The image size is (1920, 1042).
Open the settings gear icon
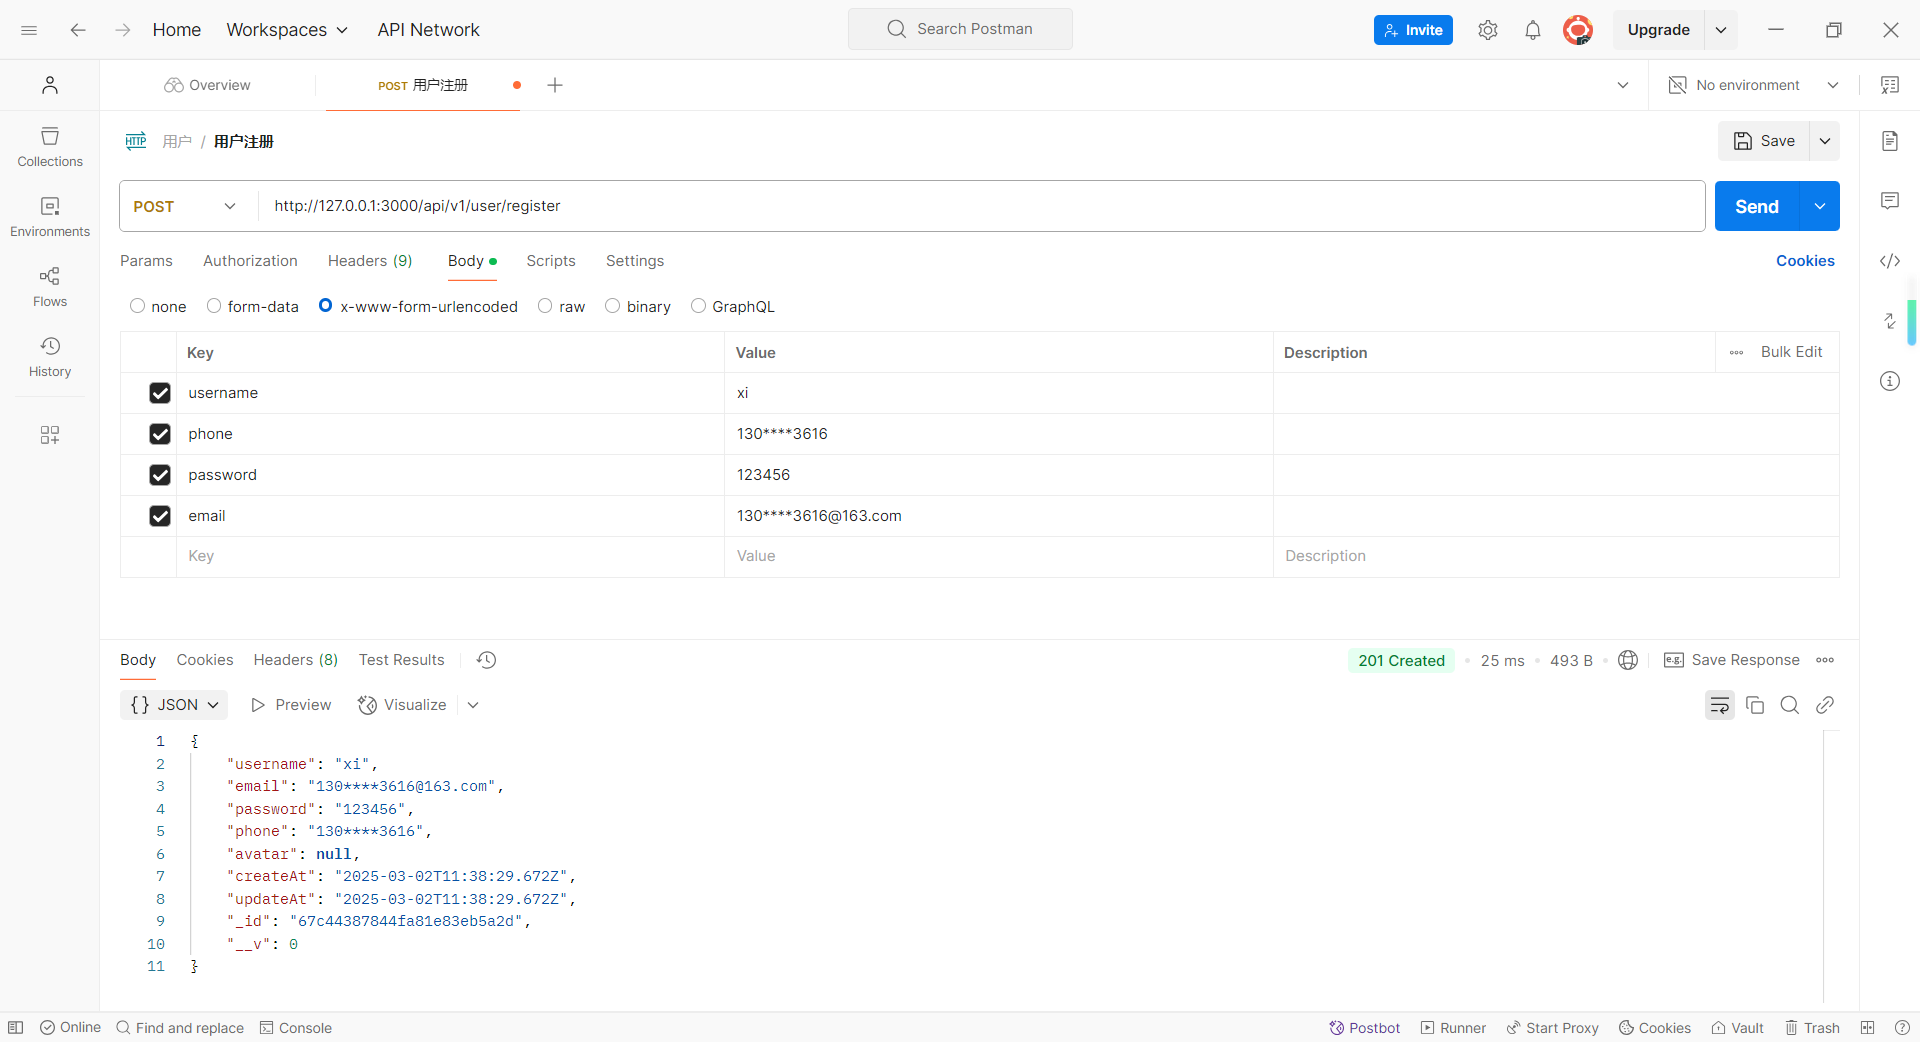point(1487,30)
